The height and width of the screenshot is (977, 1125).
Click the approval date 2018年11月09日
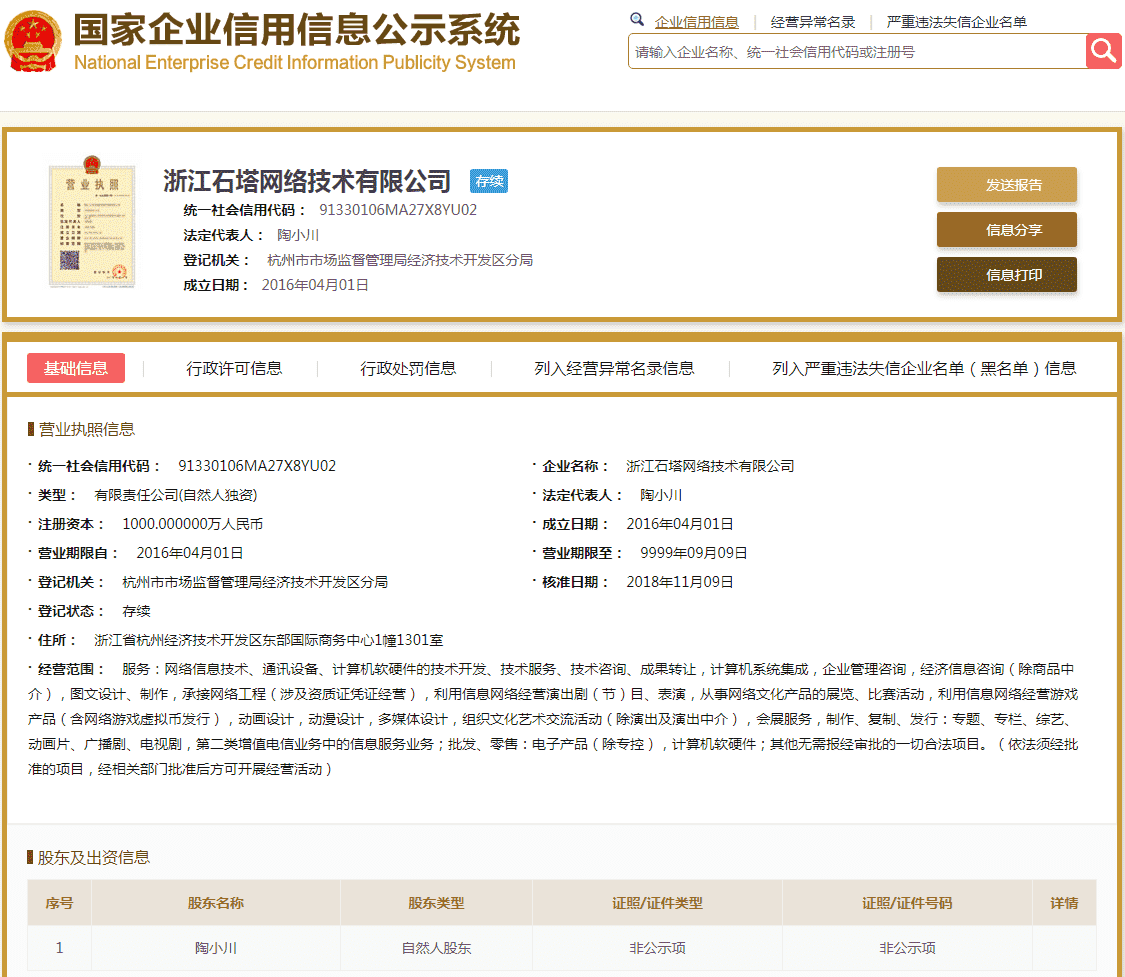tap(679, 582)
